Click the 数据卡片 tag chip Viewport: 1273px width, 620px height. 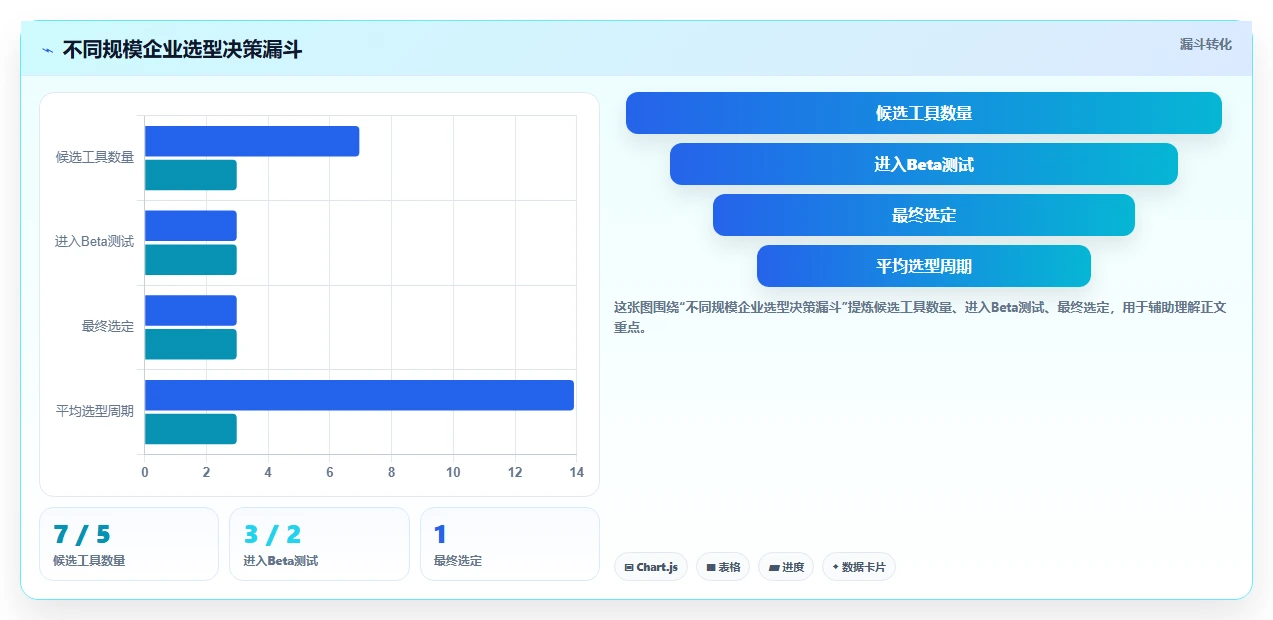(x=859, y=567)
